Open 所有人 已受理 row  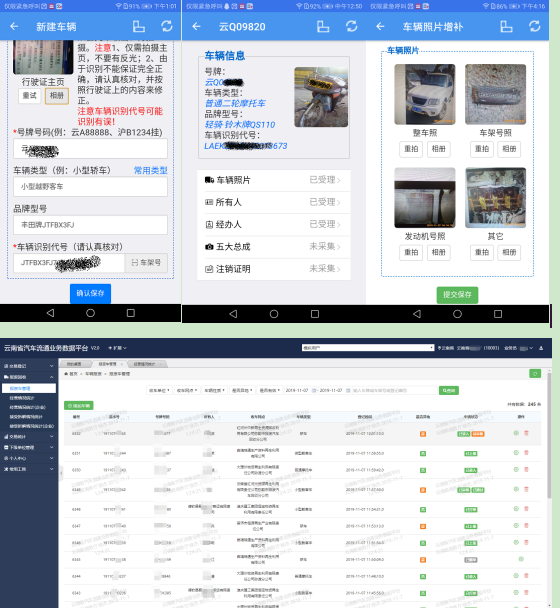(274, 202)
